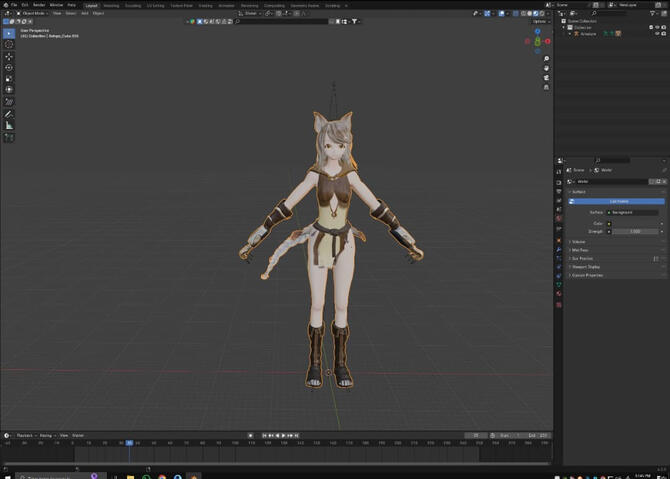Select the Measure tool
The height and width of the screenshot is (479, 670).
pos(9,126)
